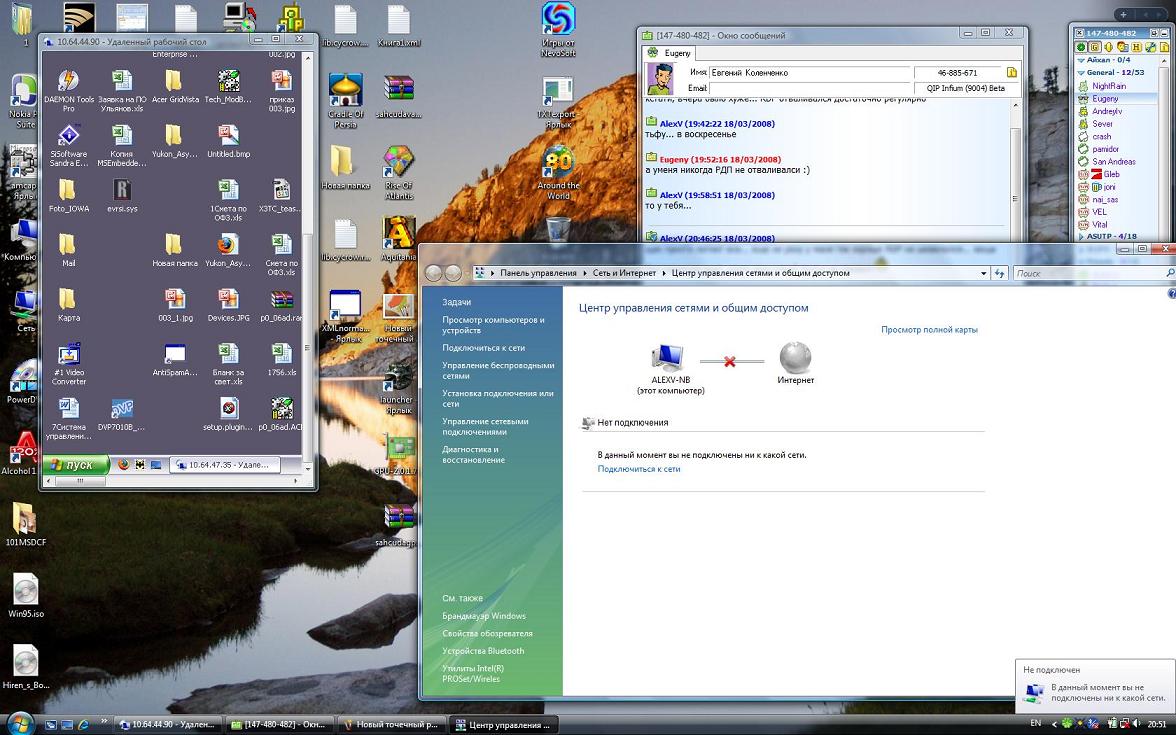The image size is (1176, 735).
Task: Open Firefox in the remote desktop quick launch
Action: tap(124, 464)
